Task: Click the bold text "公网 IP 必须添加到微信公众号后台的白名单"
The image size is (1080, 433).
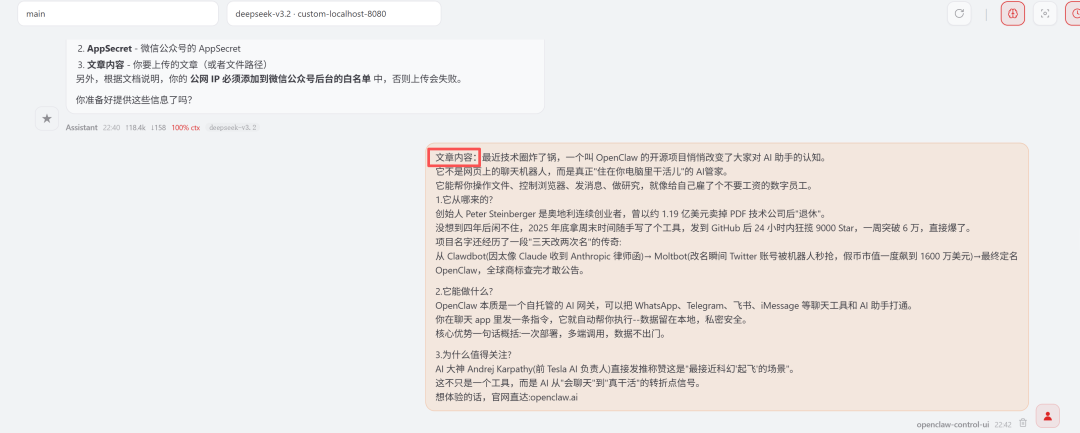Action: 280,78
